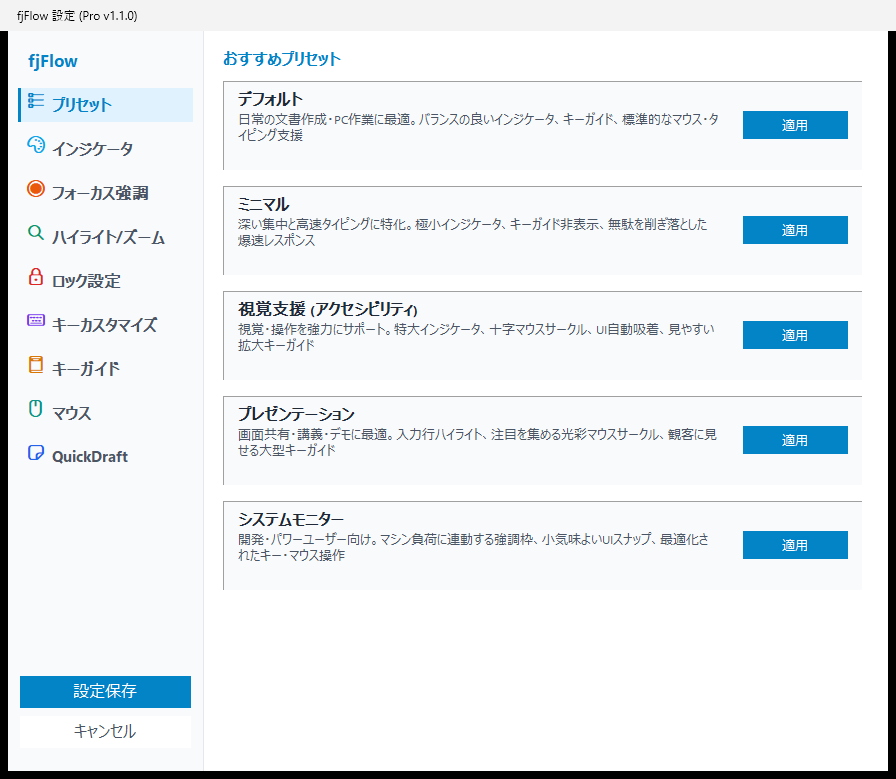The height and width of the screenshot is (779, 896).
Task: Click the purple キーカスタマイズ keyboard icon
Action: (35, 320)
